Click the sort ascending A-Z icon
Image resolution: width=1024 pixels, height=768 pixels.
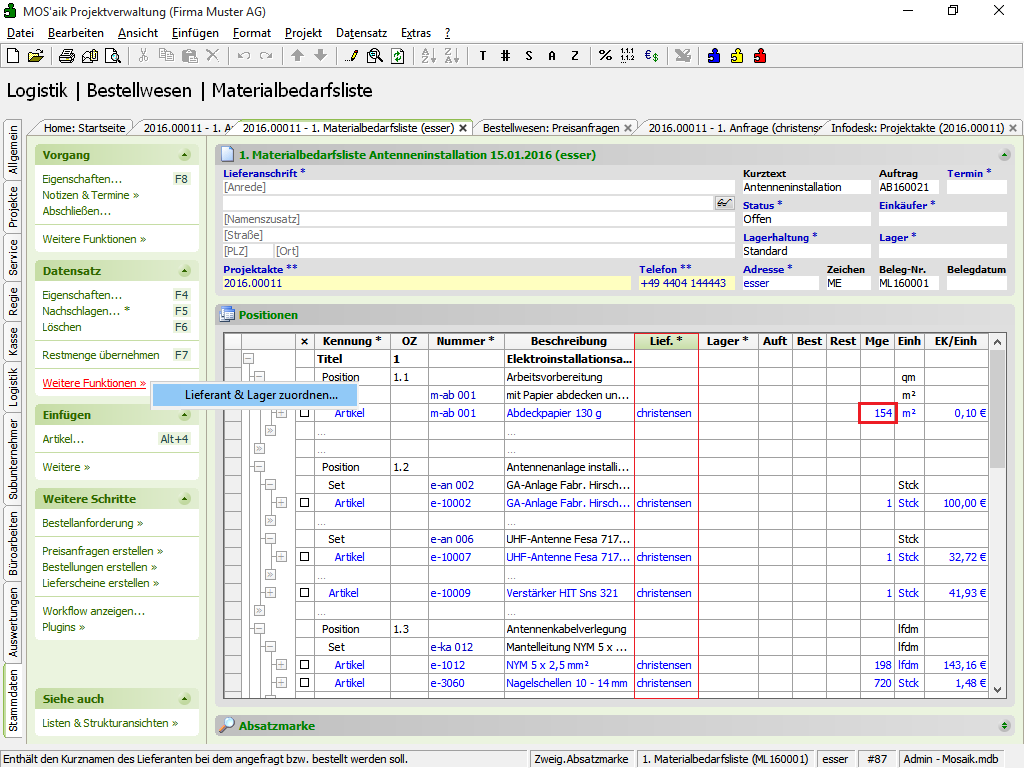pos(428,56)
